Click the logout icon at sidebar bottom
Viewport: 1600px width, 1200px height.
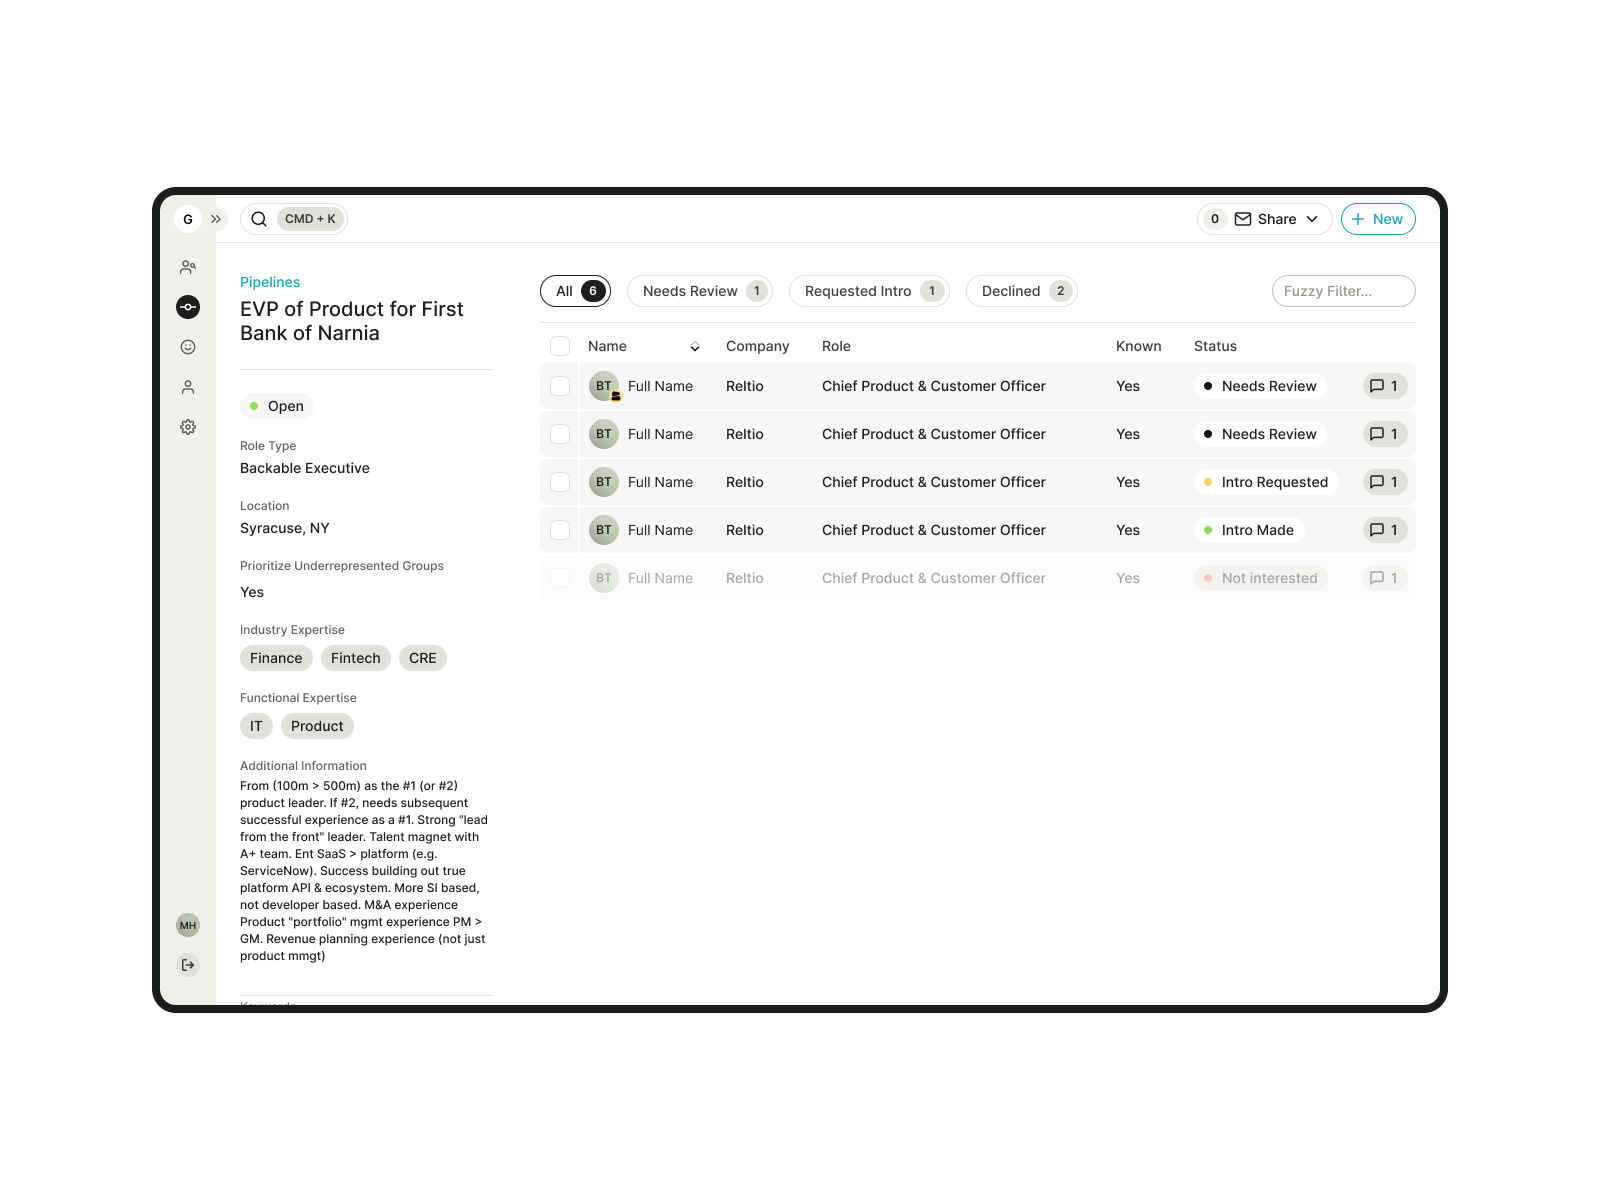click(188, 964)
